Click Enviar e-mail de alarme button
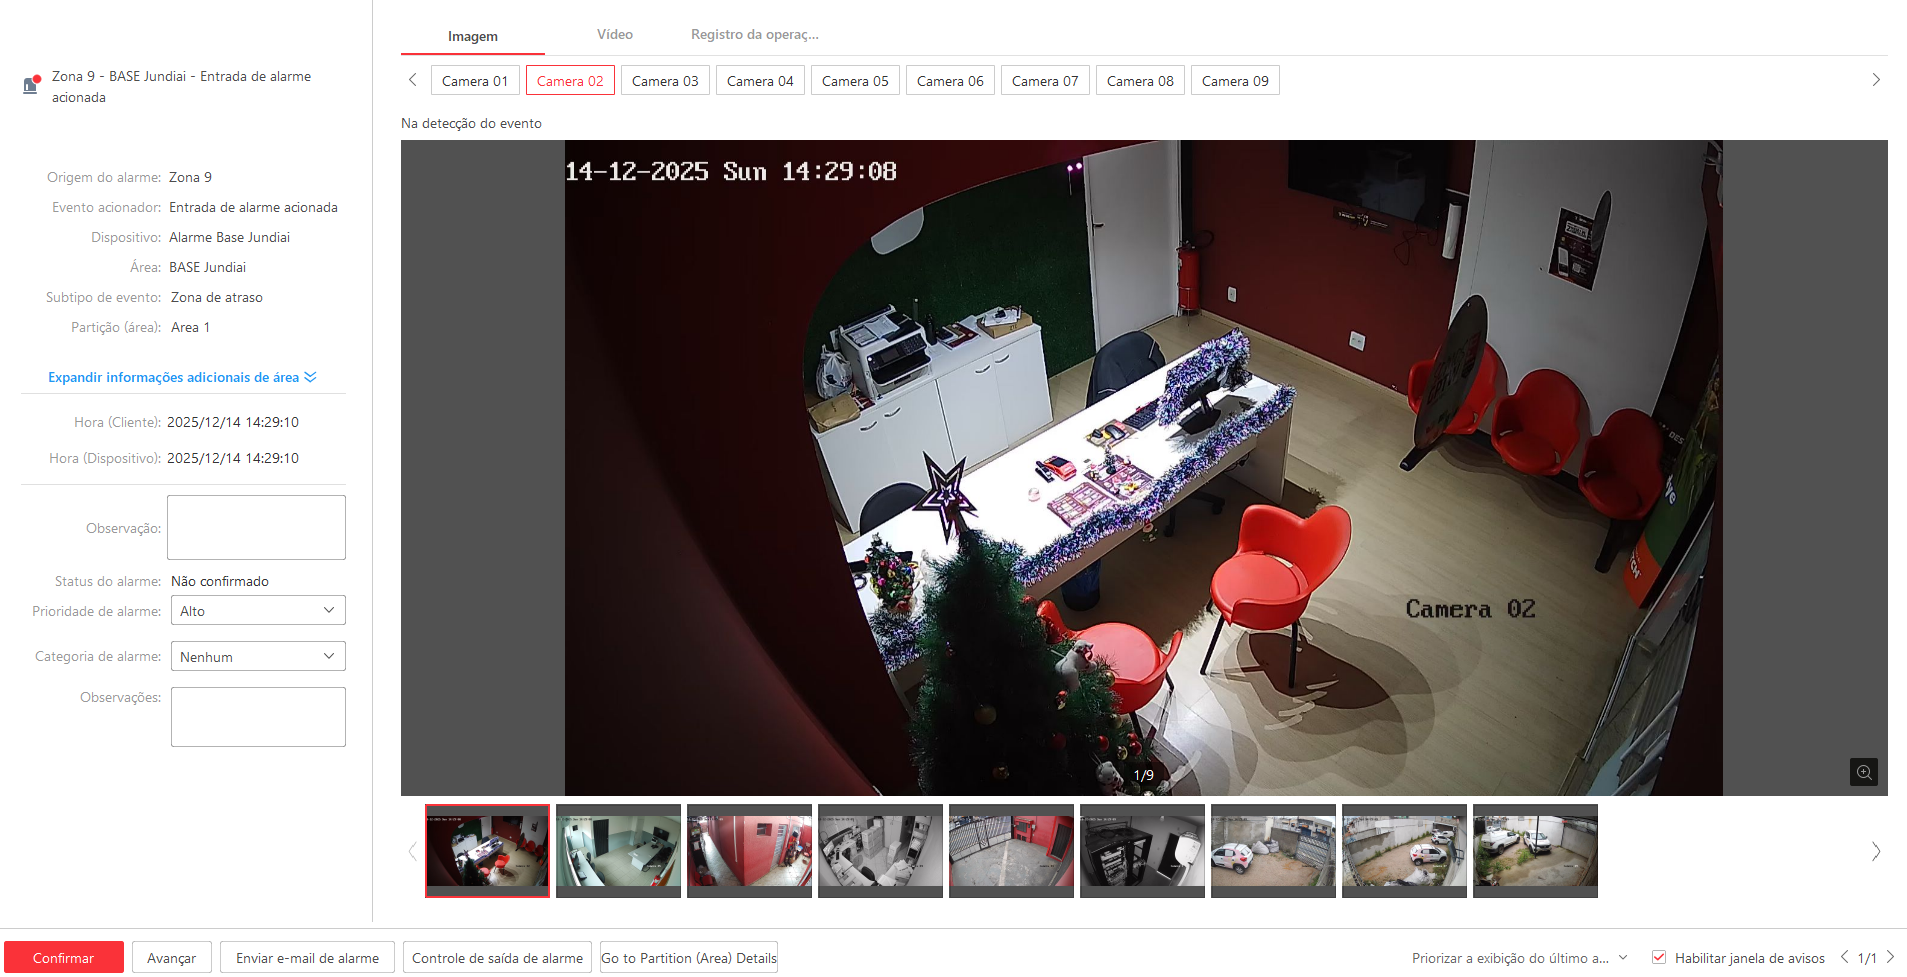 (x=307, y=958)
